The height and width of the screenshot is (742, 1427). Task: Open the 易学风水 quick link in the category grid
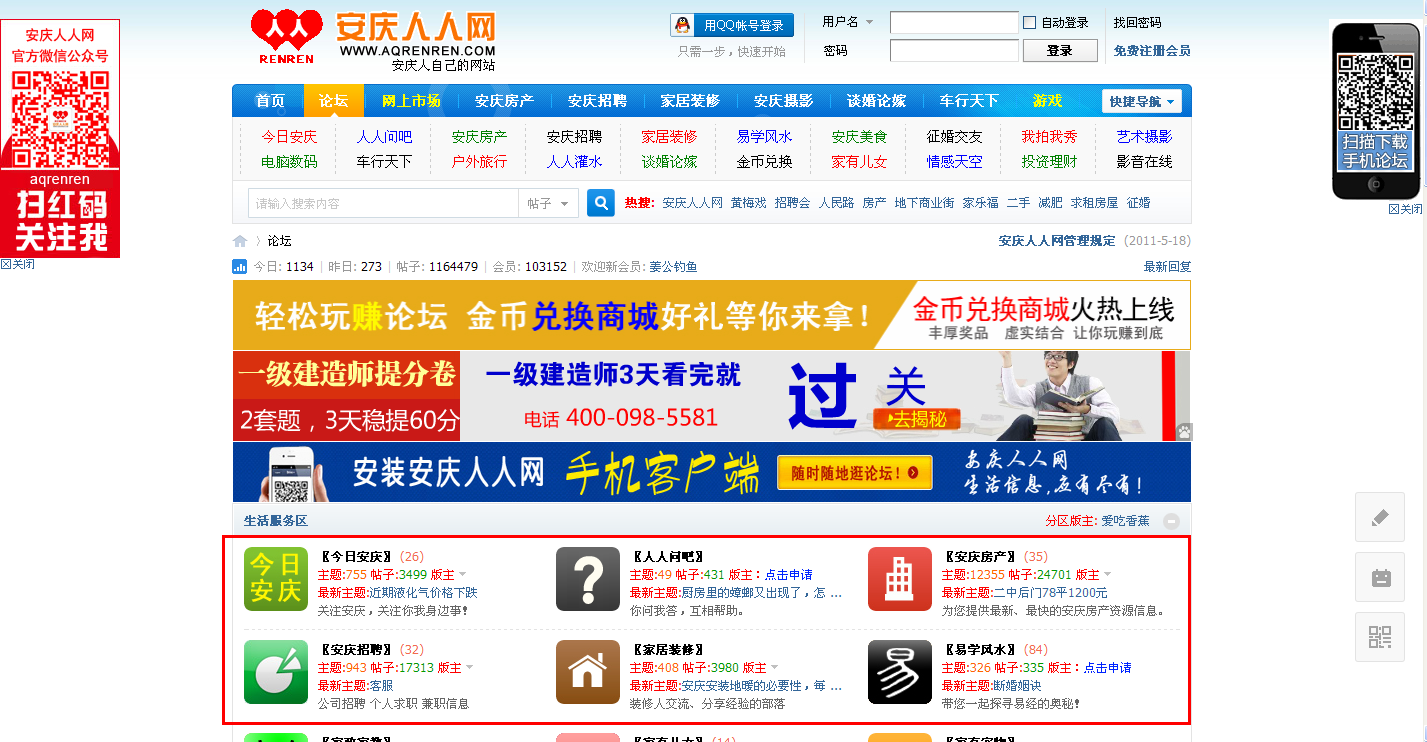[x=764, y=137]
